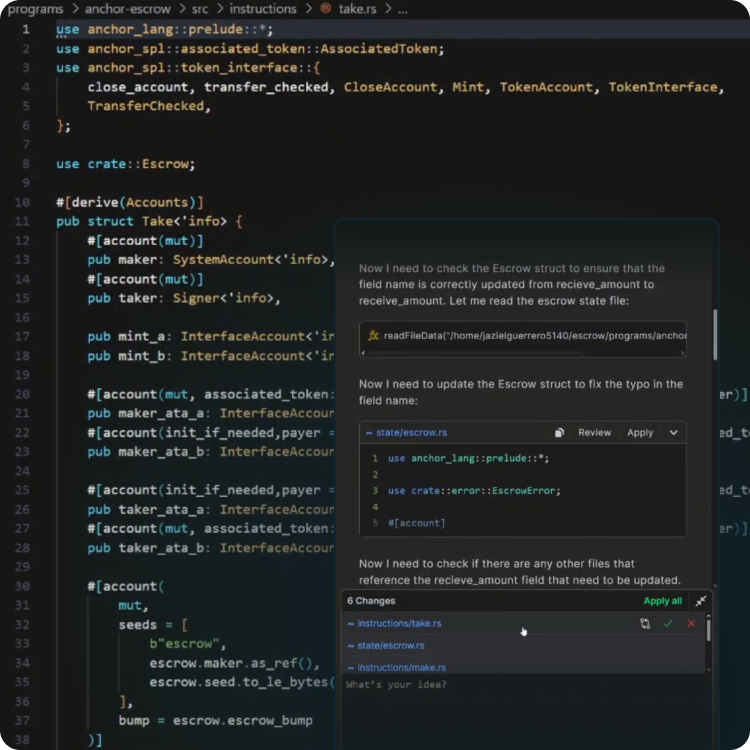Click the right scroll arrow of readFileData box
The width and height of the screenshot is (750, 750).
coord(683,353)
